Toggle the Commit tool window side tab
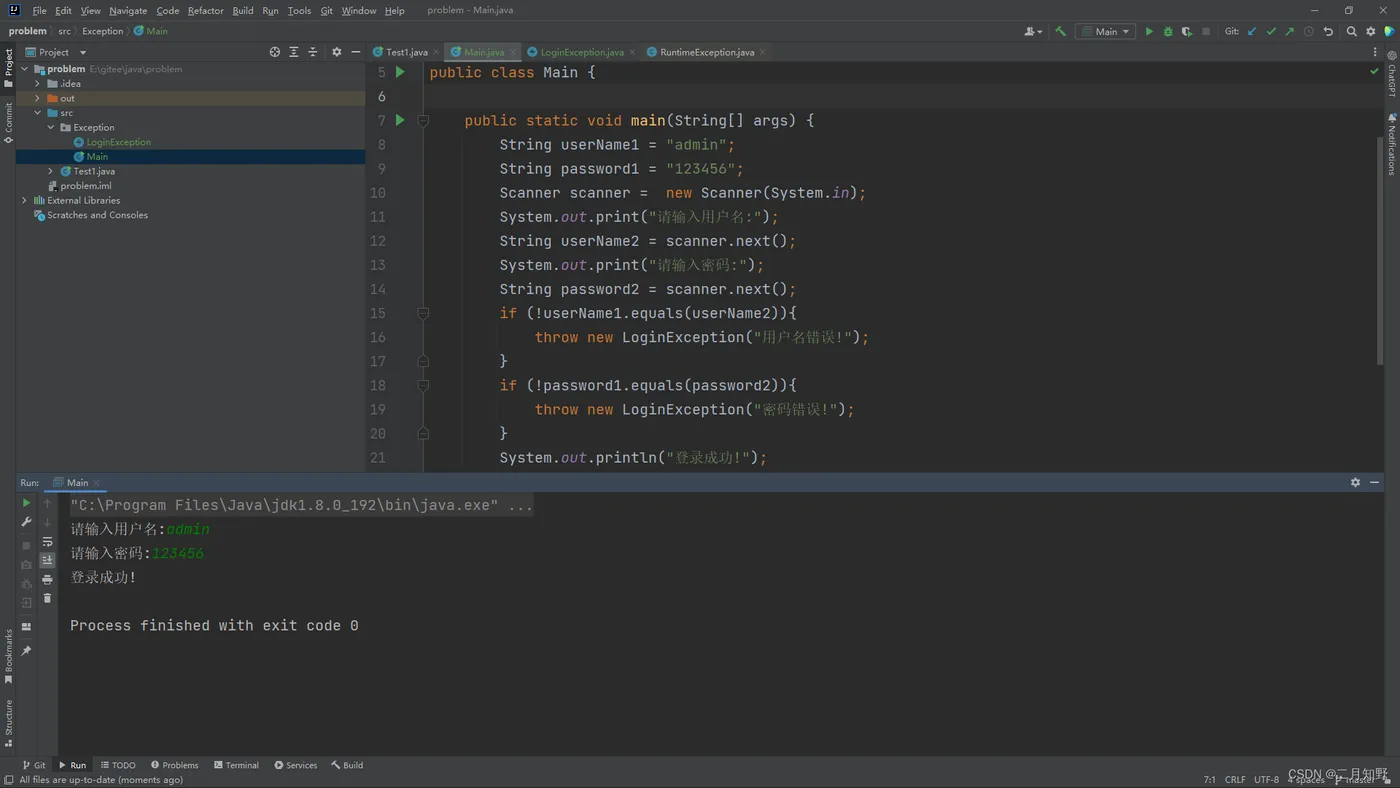Image resolution: width=1400 pixels, height=788 pixels. pos(8,123)
